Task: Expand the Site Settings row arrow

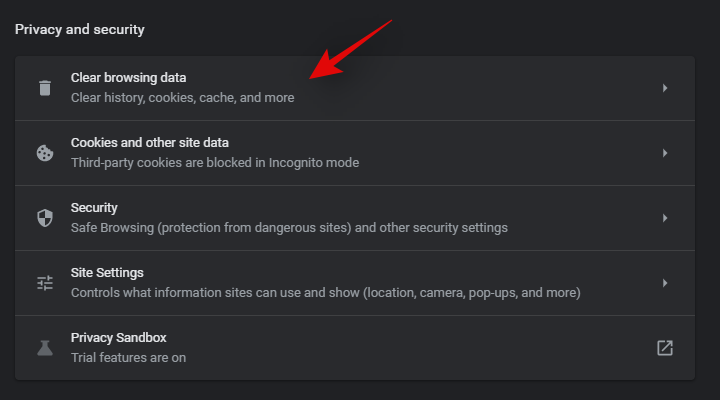Action: click(x=665, y=283)
